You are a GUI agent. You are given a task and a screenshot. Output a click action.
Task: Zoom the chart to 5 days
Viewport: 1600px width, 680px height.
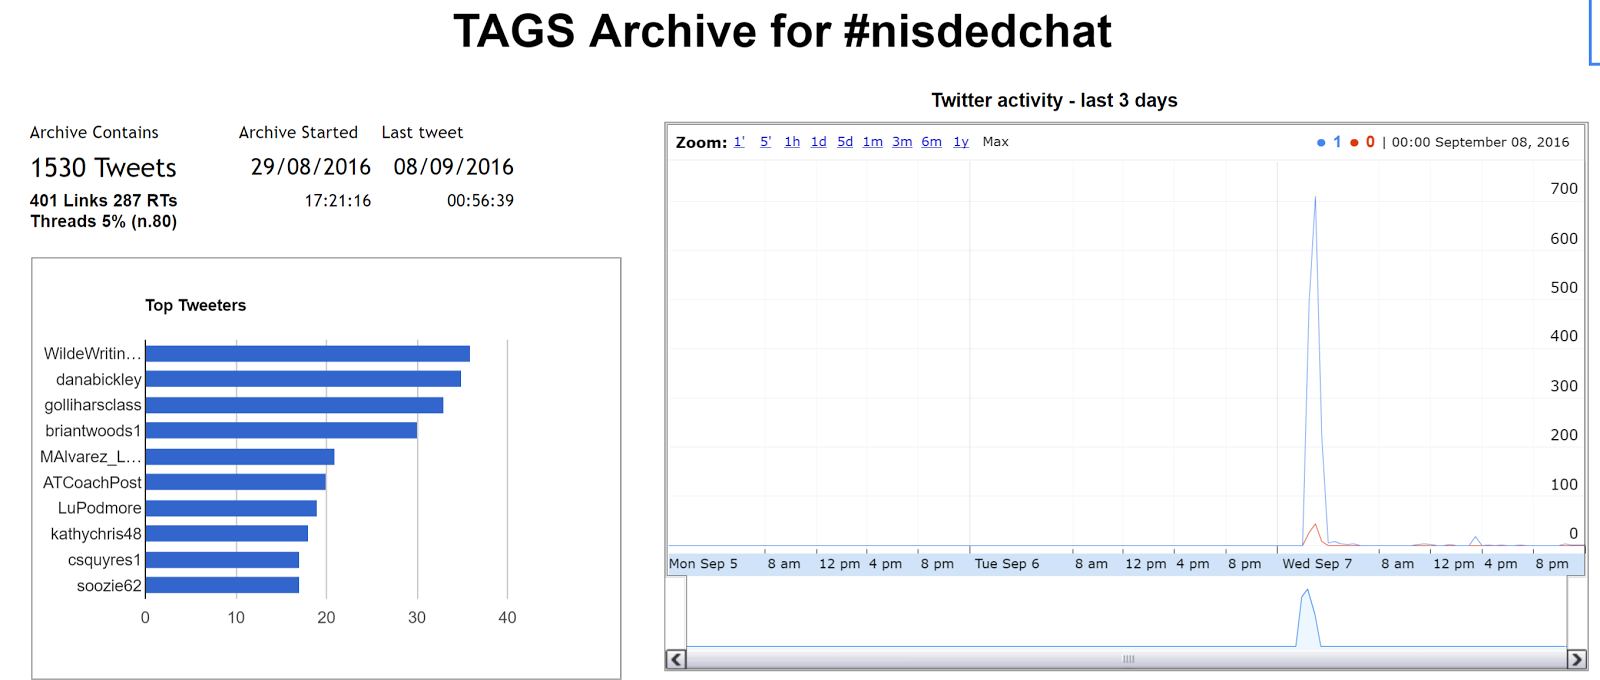pyautogui.click(x=845, y=142)
